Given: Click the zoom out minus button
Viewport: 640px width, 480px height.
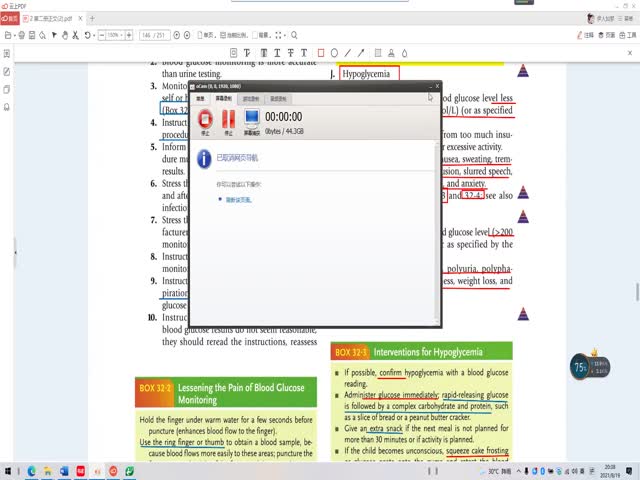Looking at the screenshot, I should pos(99,36).
